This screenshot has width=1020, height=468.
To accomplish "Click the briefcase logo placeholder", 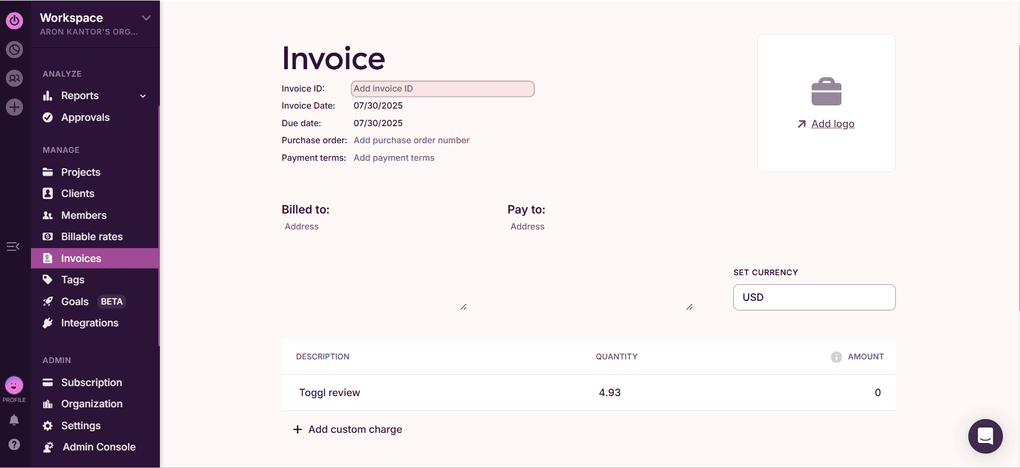I will 826,92.
